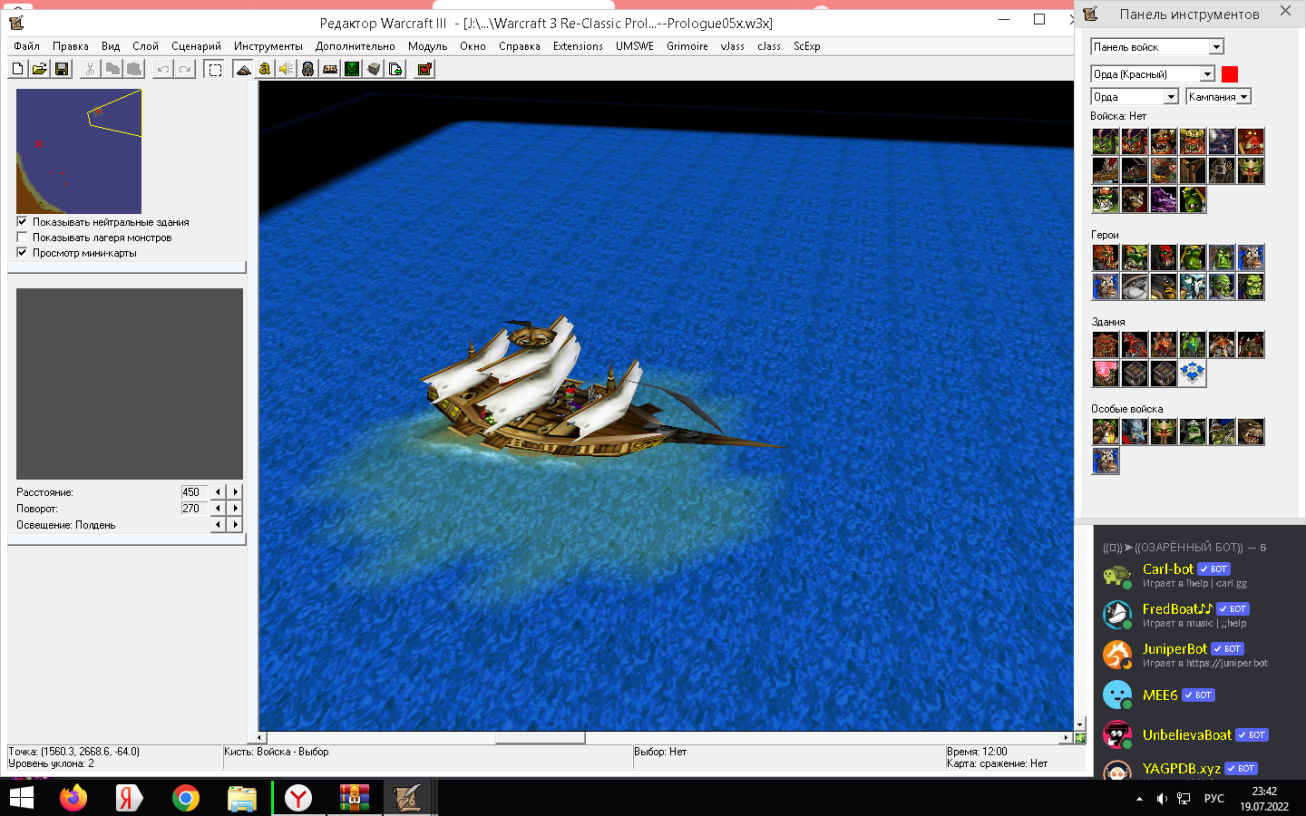Open the Инструменты menu
The width and height of the screenshot is (1306, 816).
(x=268, y=46)
